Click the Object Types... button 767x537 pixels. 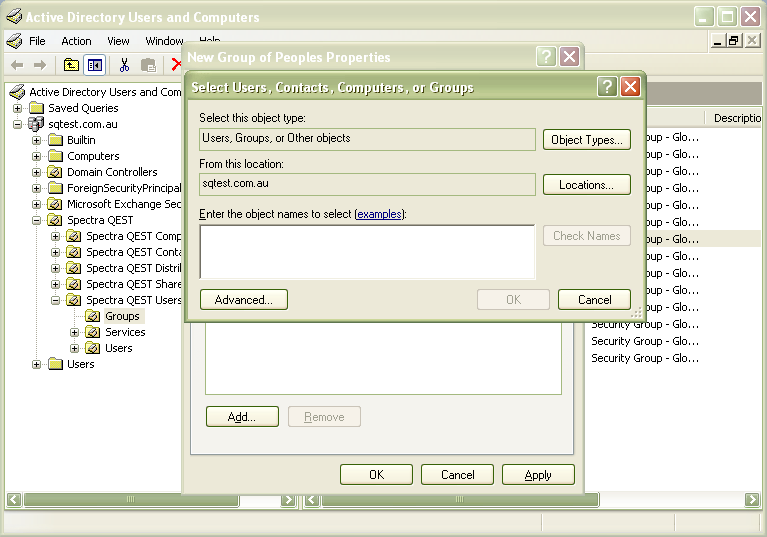click(x=586, y=140)
